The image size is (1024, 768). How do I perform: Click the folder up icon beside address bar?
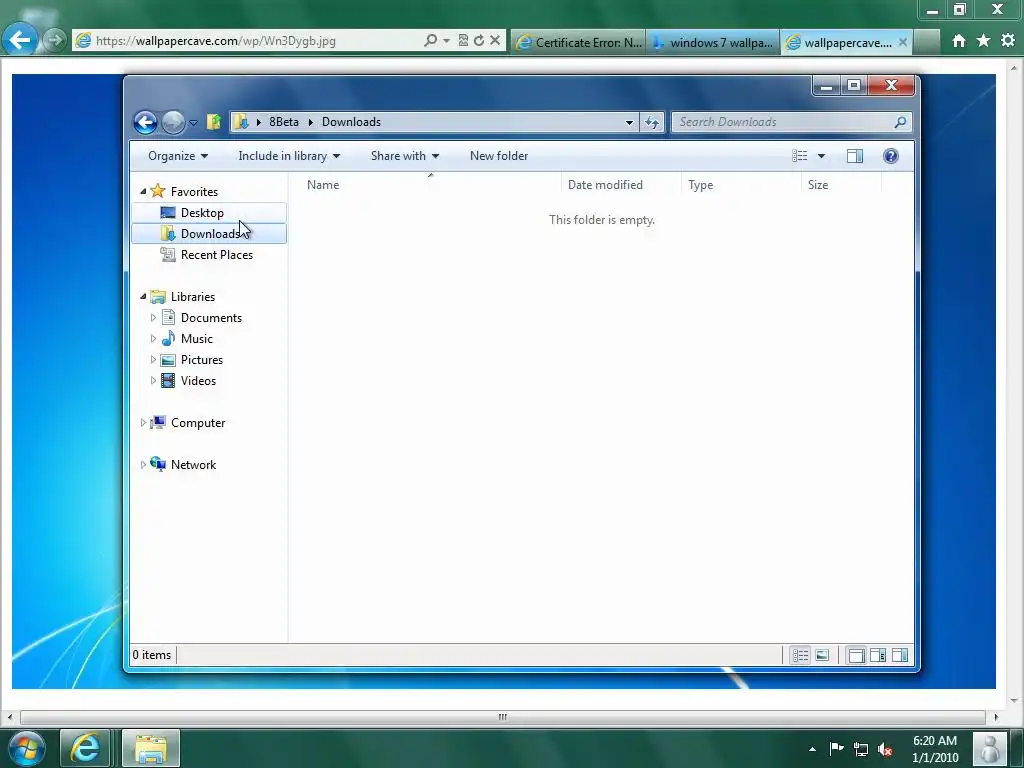click(214, 122)
